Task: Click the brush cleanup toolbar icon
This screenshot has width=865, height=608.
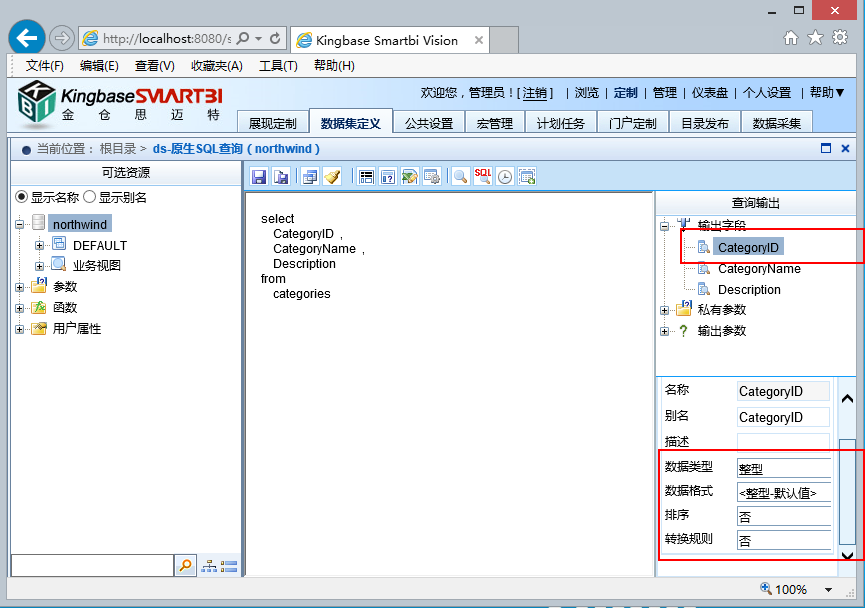Action: 332,177
